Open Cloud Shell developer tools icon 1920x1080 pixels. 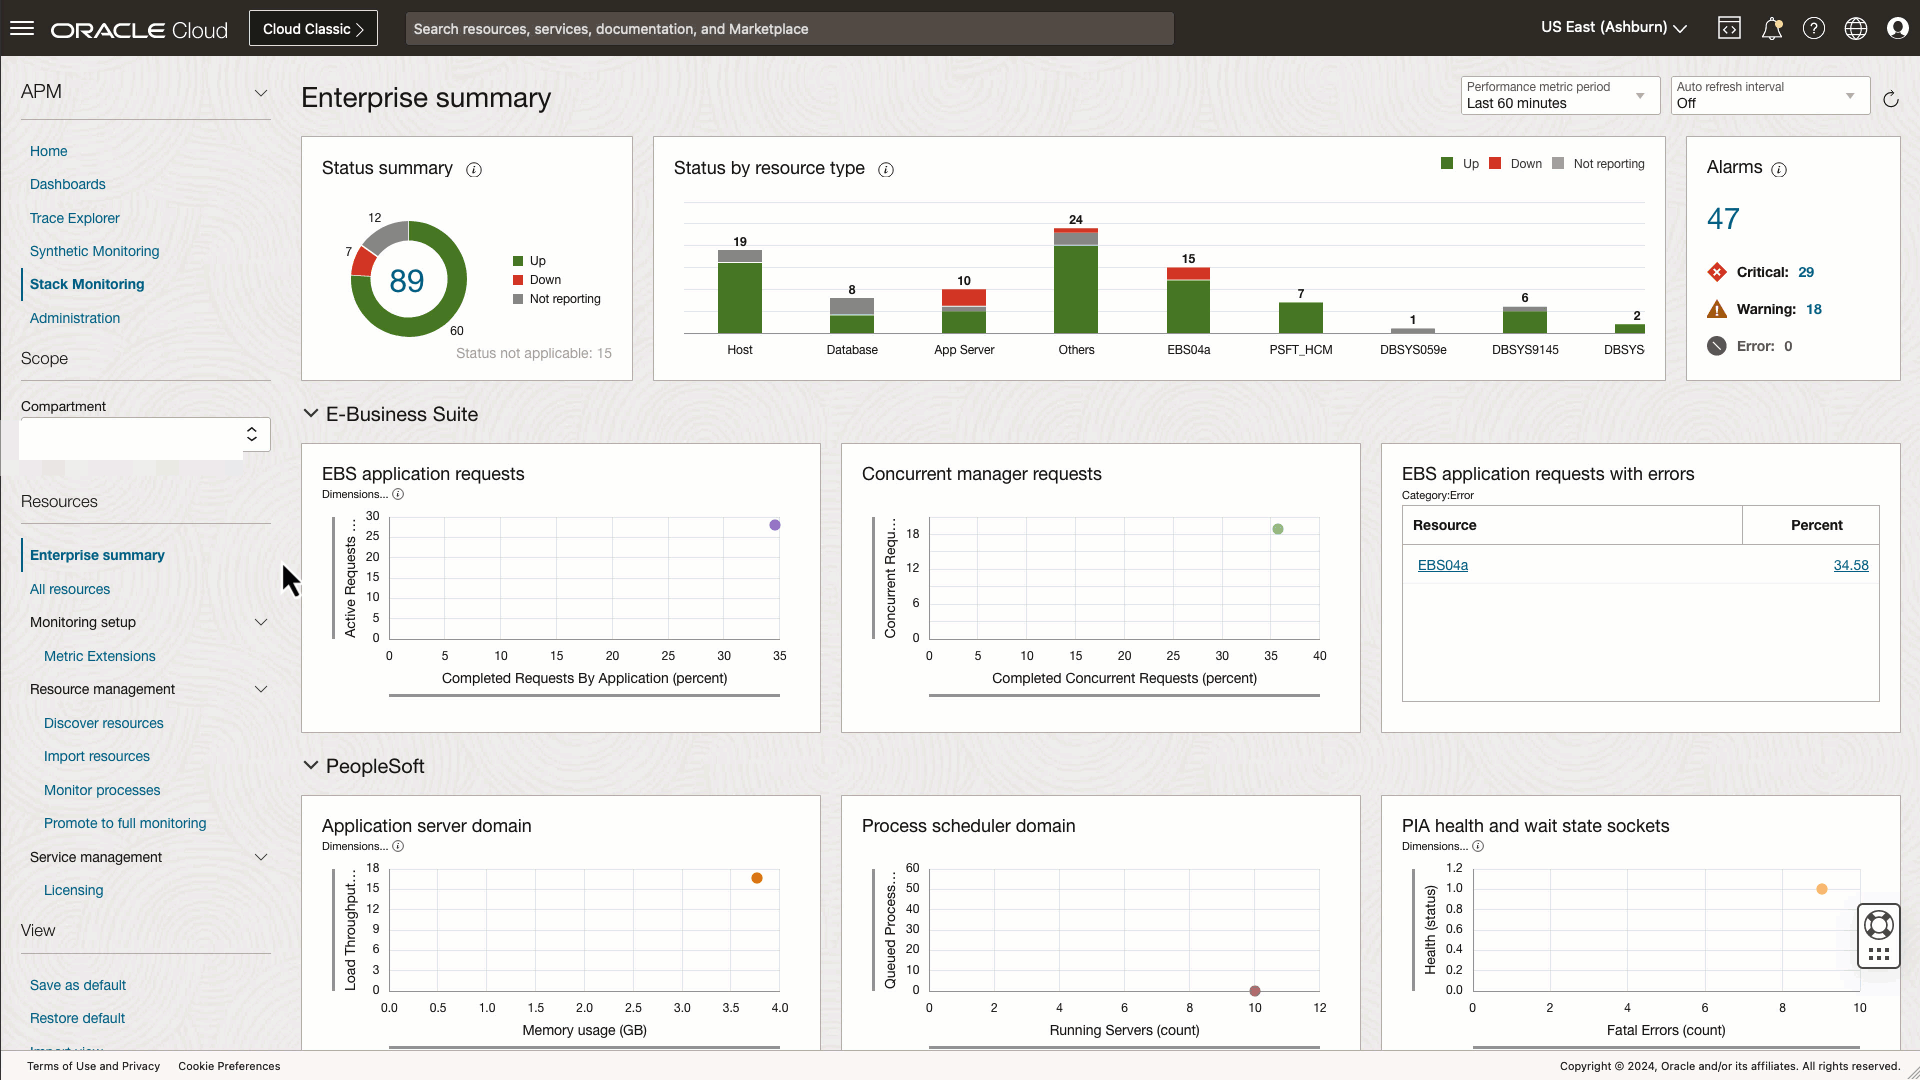1729,28
